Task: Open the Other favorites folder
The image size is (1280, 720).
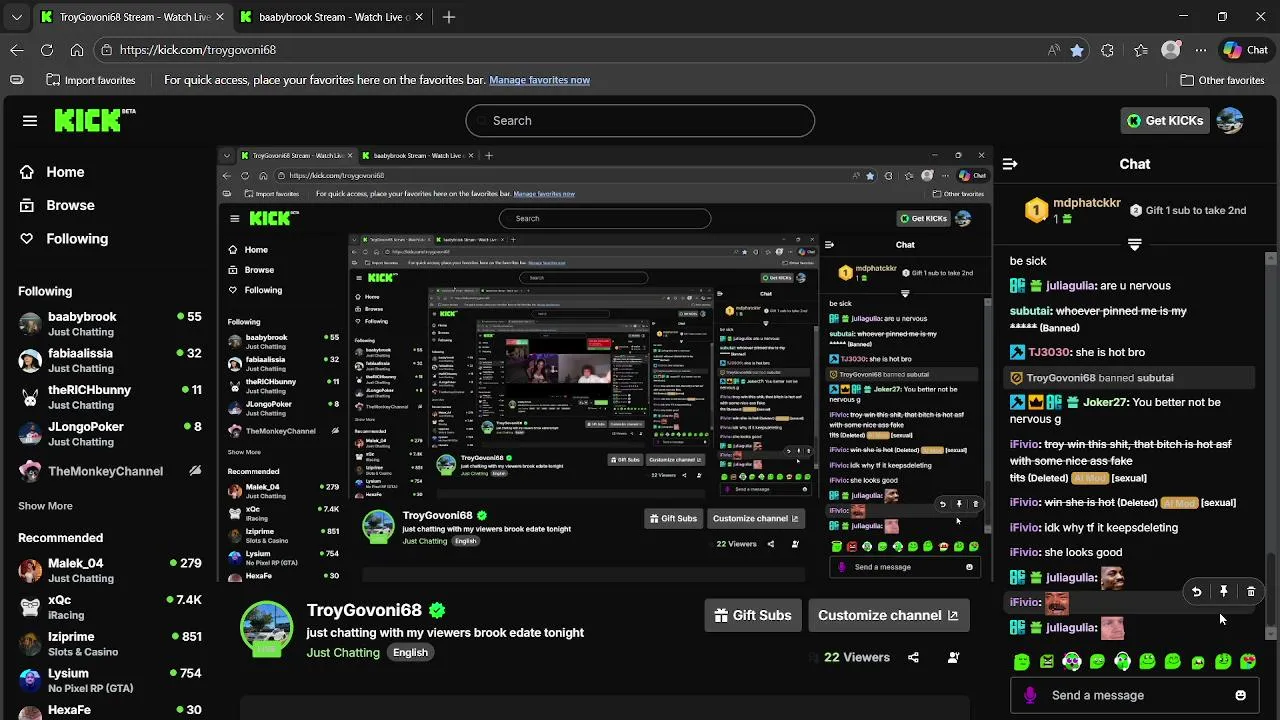Action: coord(1222,80)
